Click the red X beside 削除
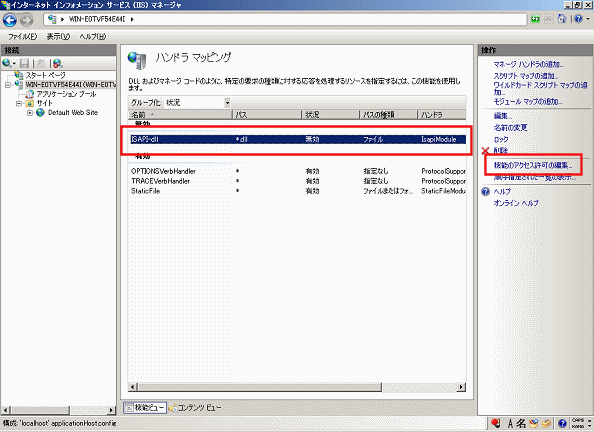Screen dimensions: 594x432 (485, 151)
